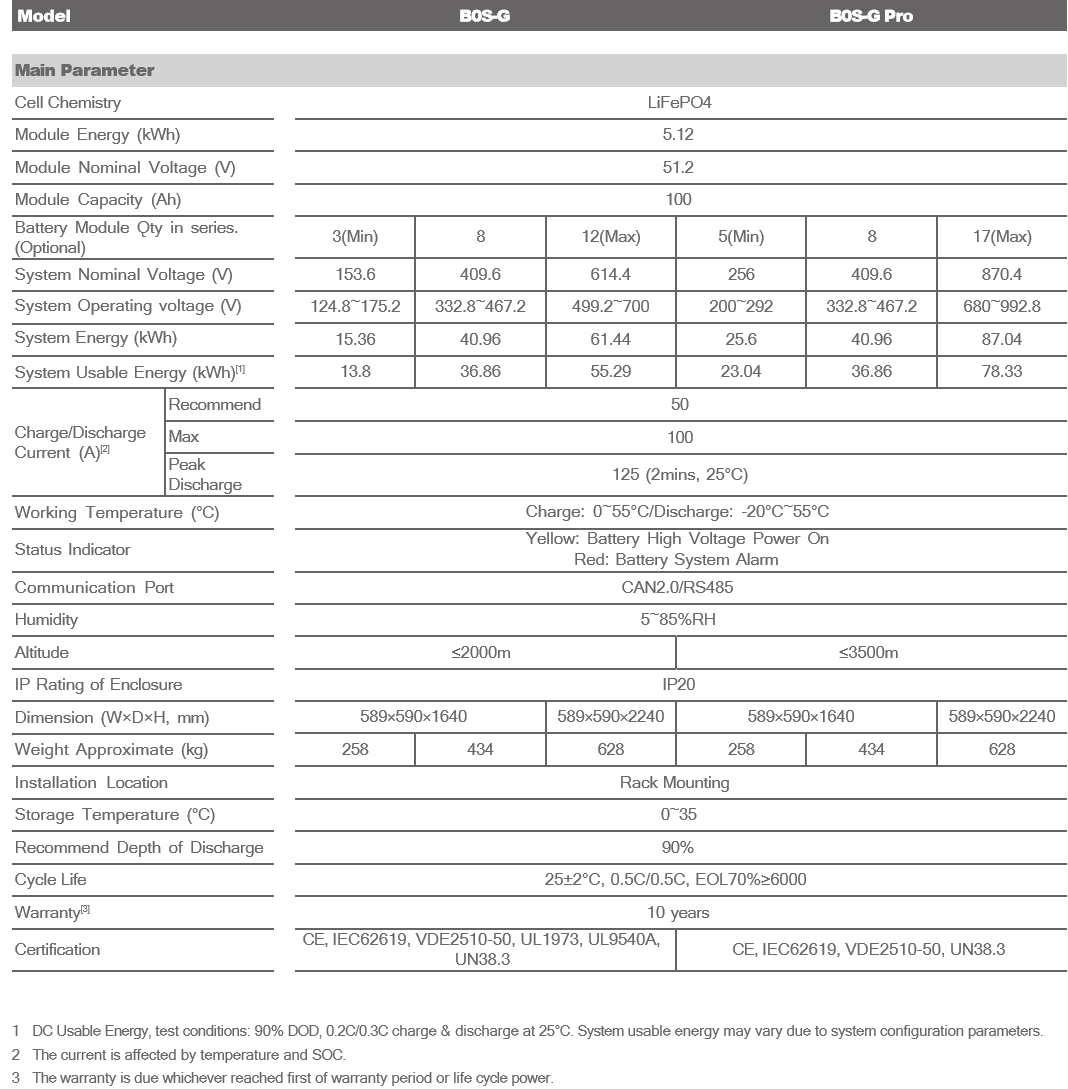Select the system energy value 87.04

[1002, 340]
